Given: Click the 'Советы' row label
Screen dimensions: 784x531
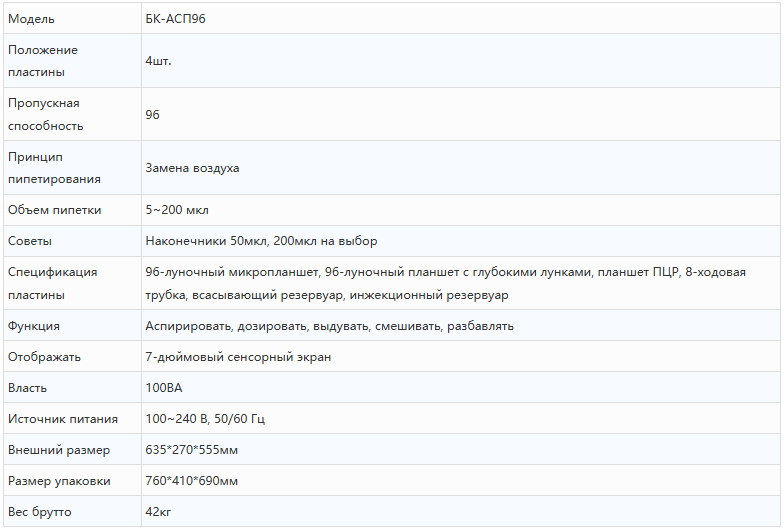Looking at the screenshot, I should 30,241.
